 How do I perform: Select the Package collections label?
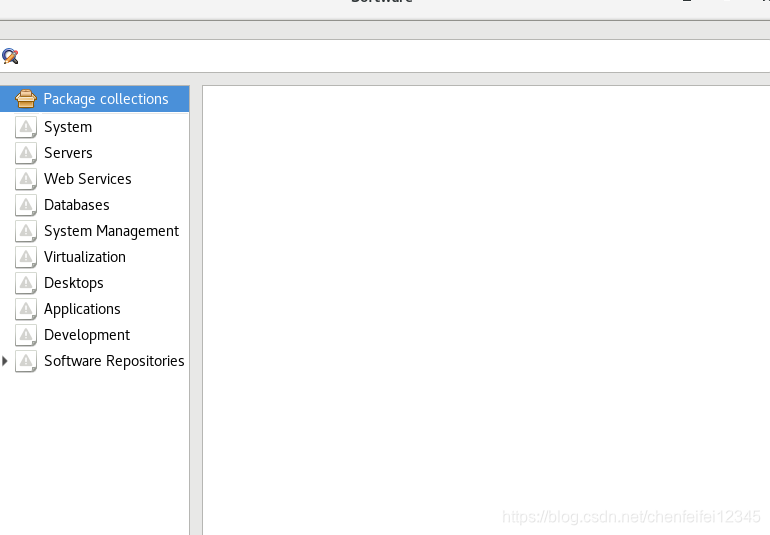click(106, 99)
